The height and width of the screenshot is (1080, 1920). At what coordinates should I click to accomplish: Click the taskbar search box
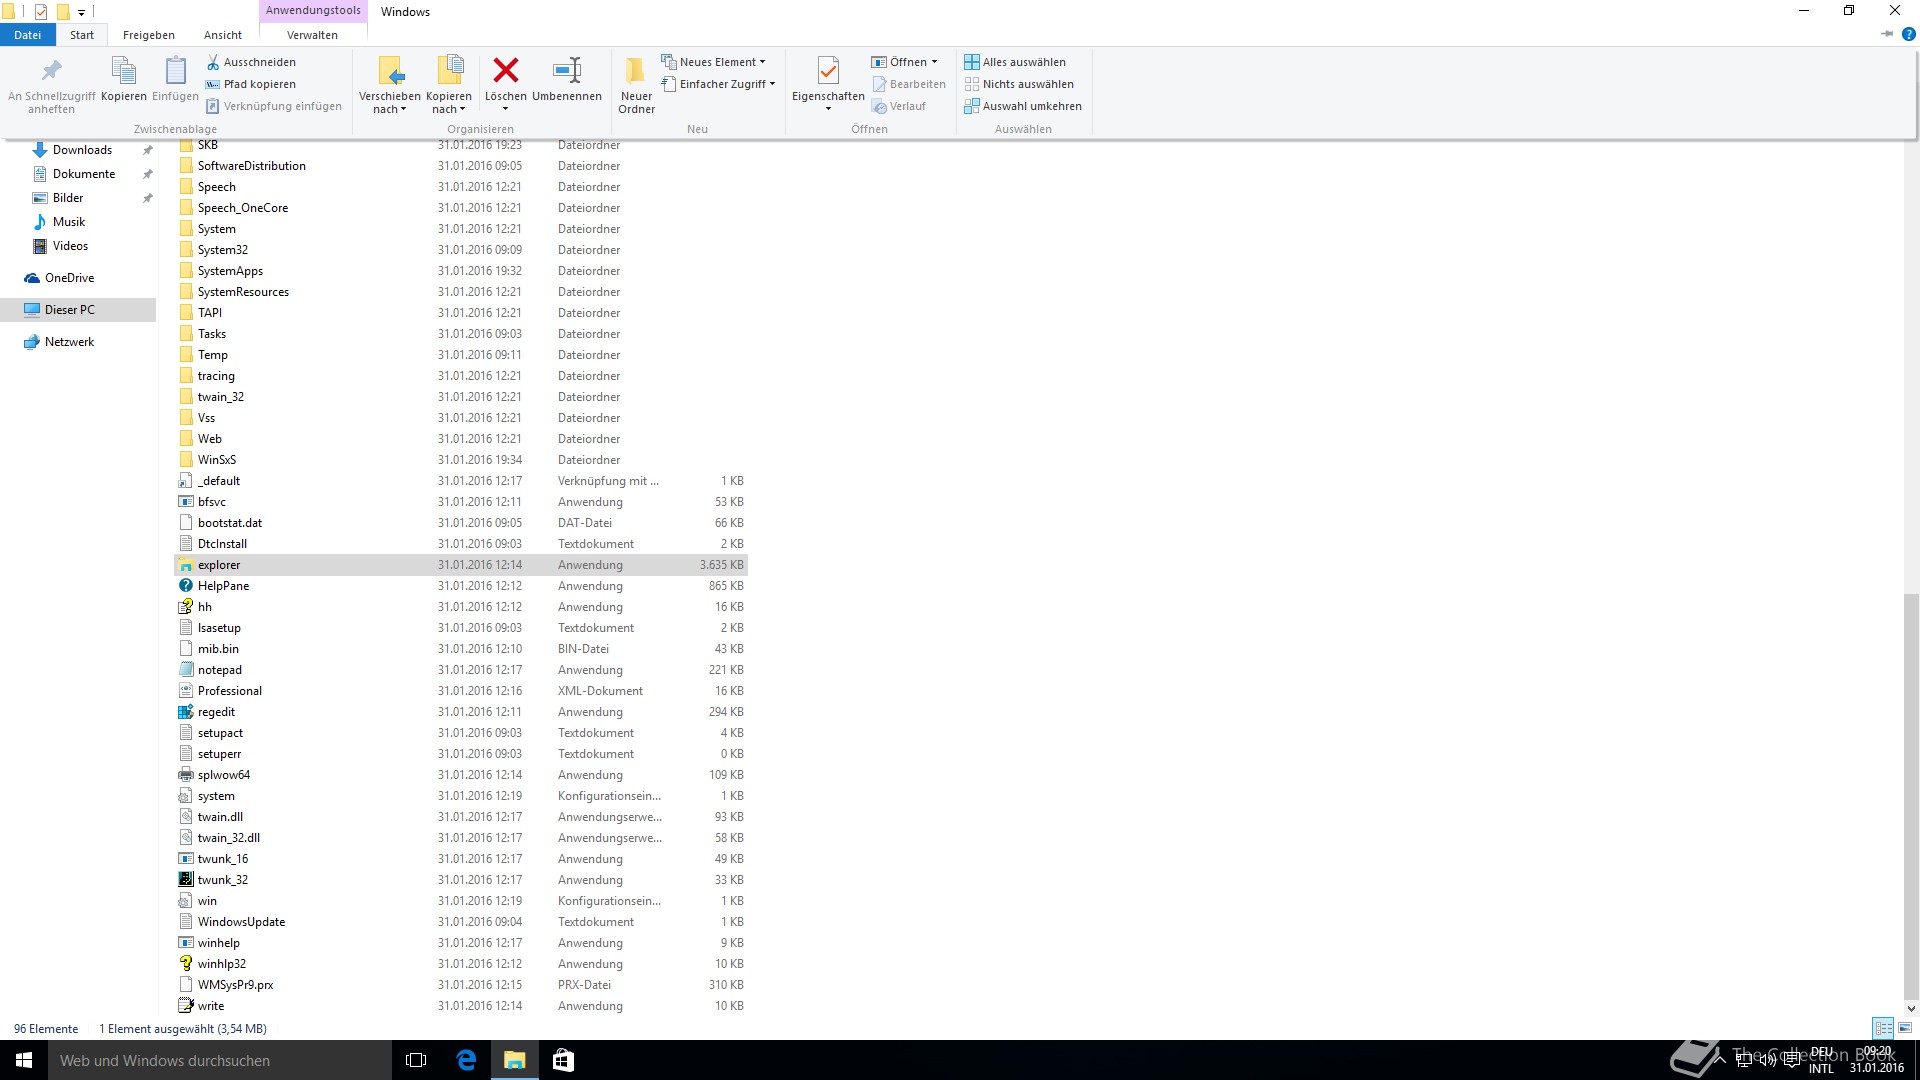click(220, 1060)
